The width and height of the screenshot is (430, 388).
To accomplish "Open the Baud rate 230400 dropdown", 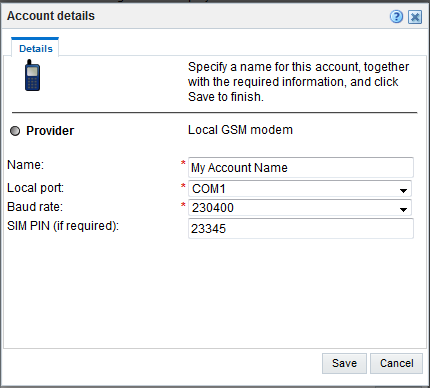I will point(300,208).
